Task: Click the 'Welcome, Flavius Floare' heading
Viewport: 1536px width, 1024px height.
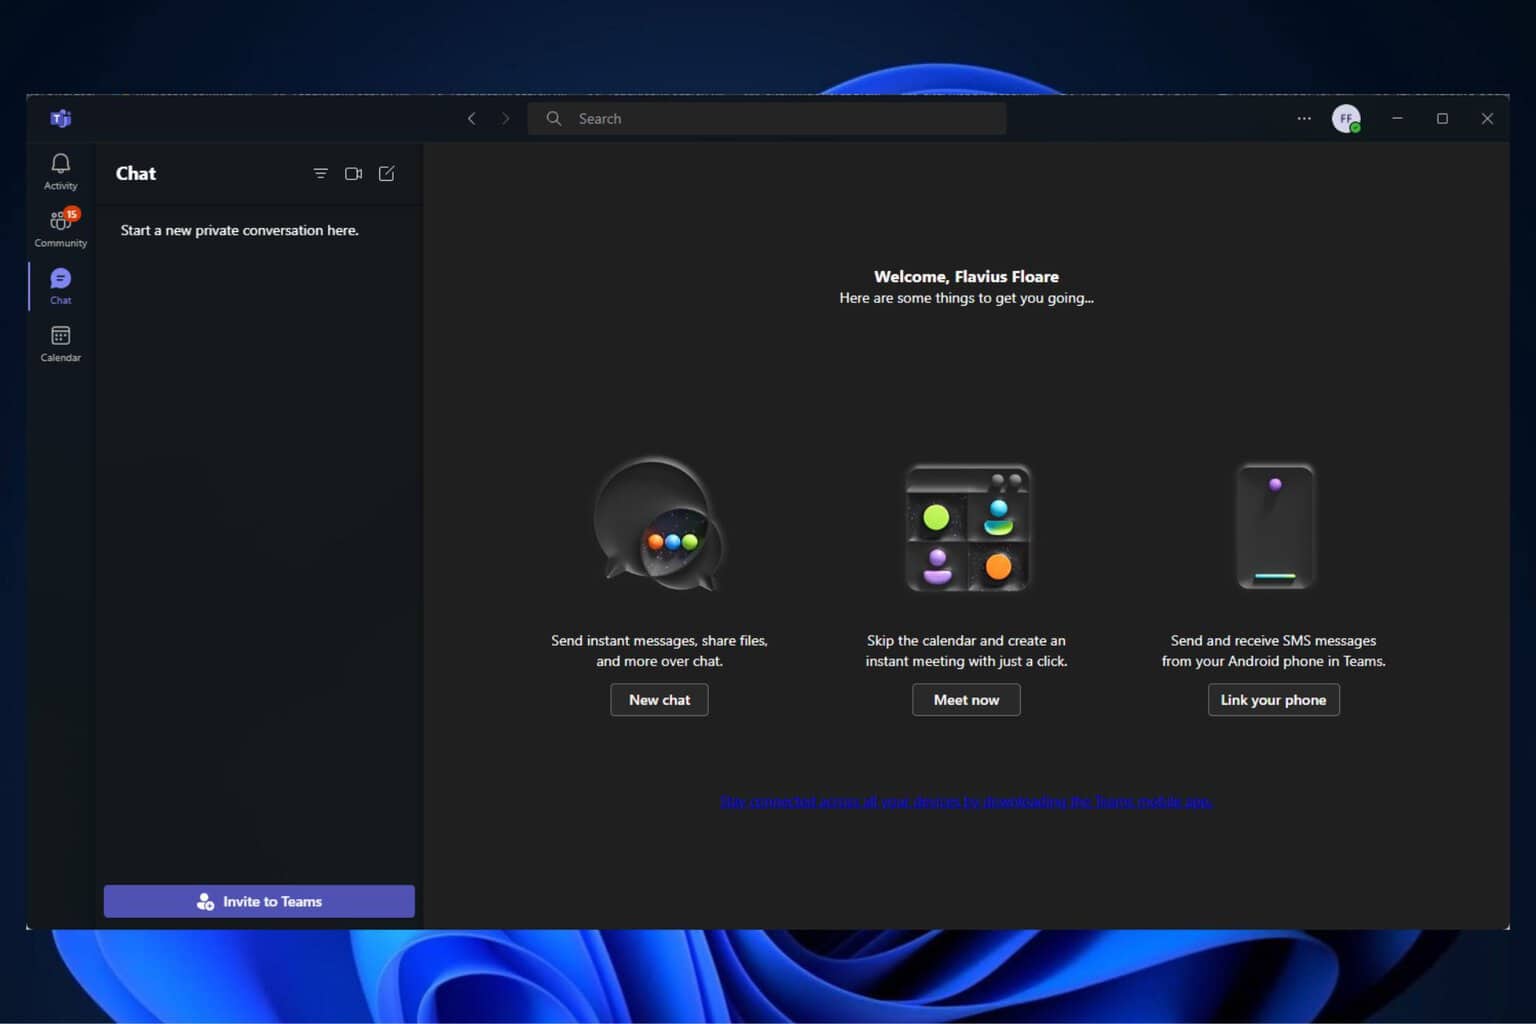Action: (966, 276)
